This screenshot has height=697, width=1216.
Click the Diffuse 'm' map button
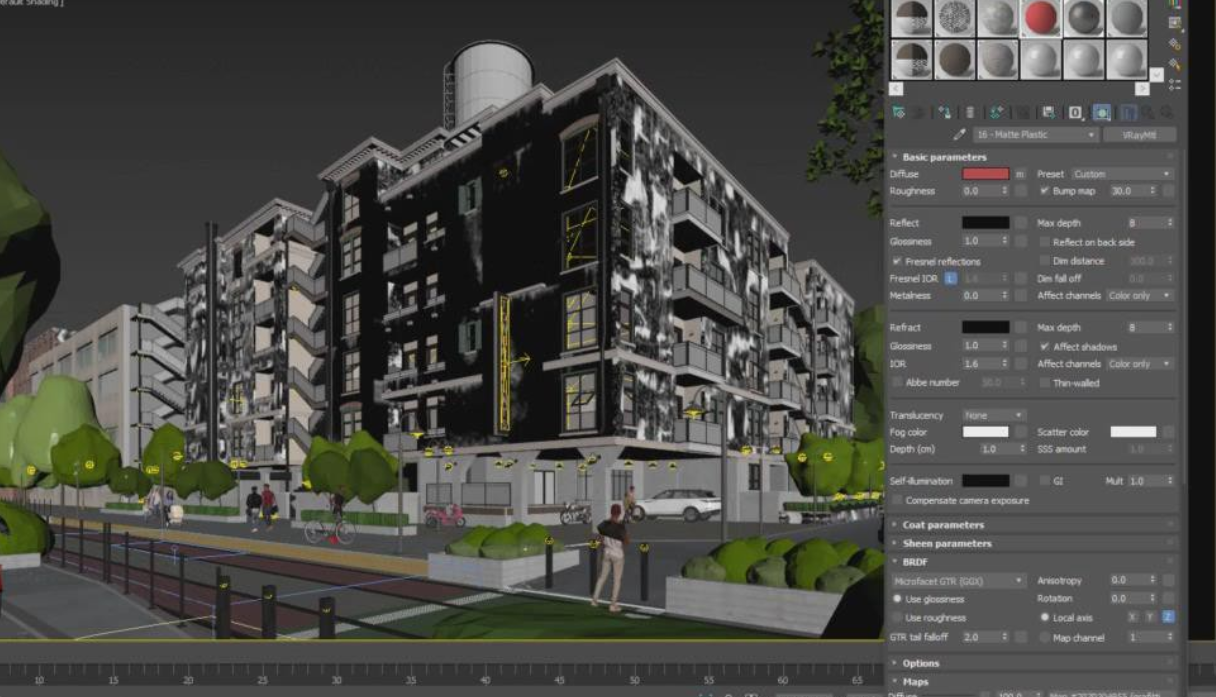[1020, 174]
